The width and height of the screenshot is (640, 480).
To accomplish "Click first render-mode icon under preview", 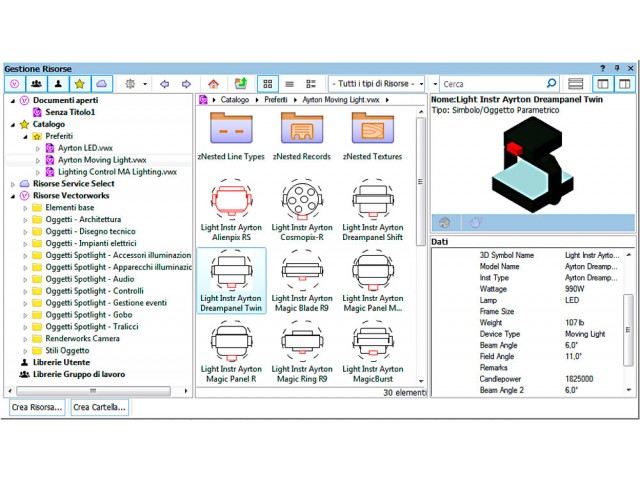I will click(x=444, y=223).
